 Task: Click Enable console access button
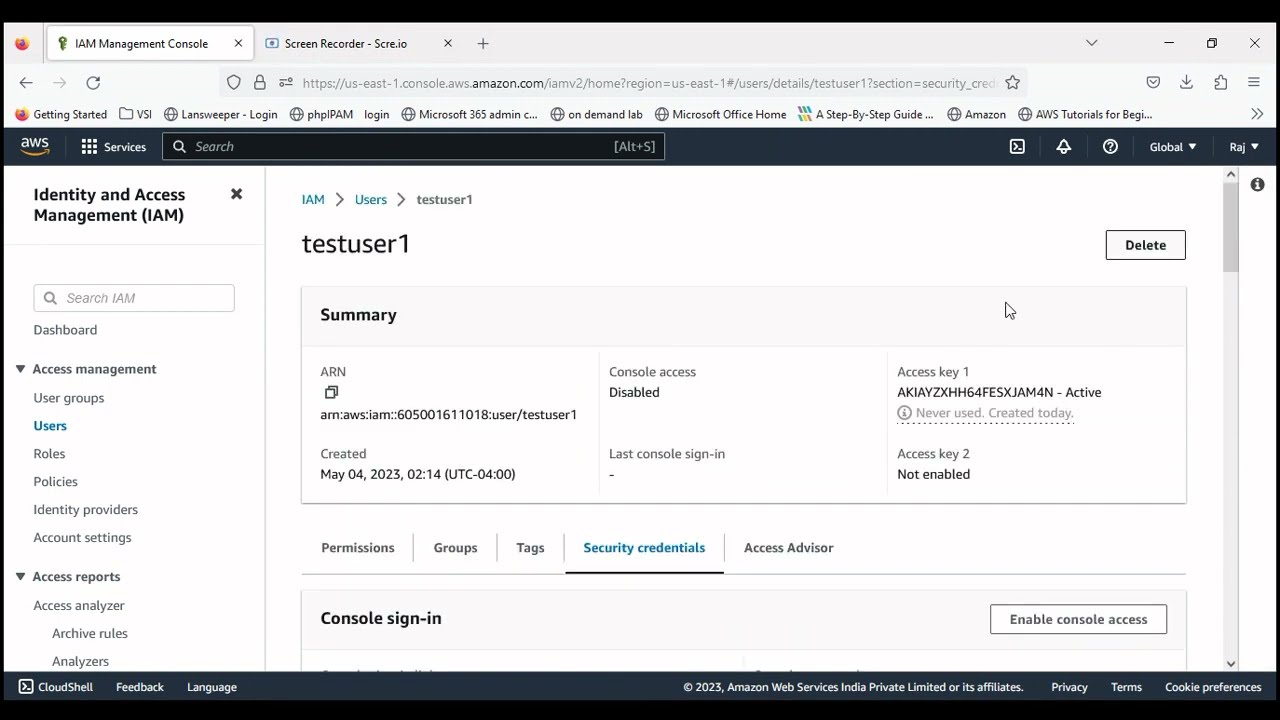click(x=1078, y=619)
